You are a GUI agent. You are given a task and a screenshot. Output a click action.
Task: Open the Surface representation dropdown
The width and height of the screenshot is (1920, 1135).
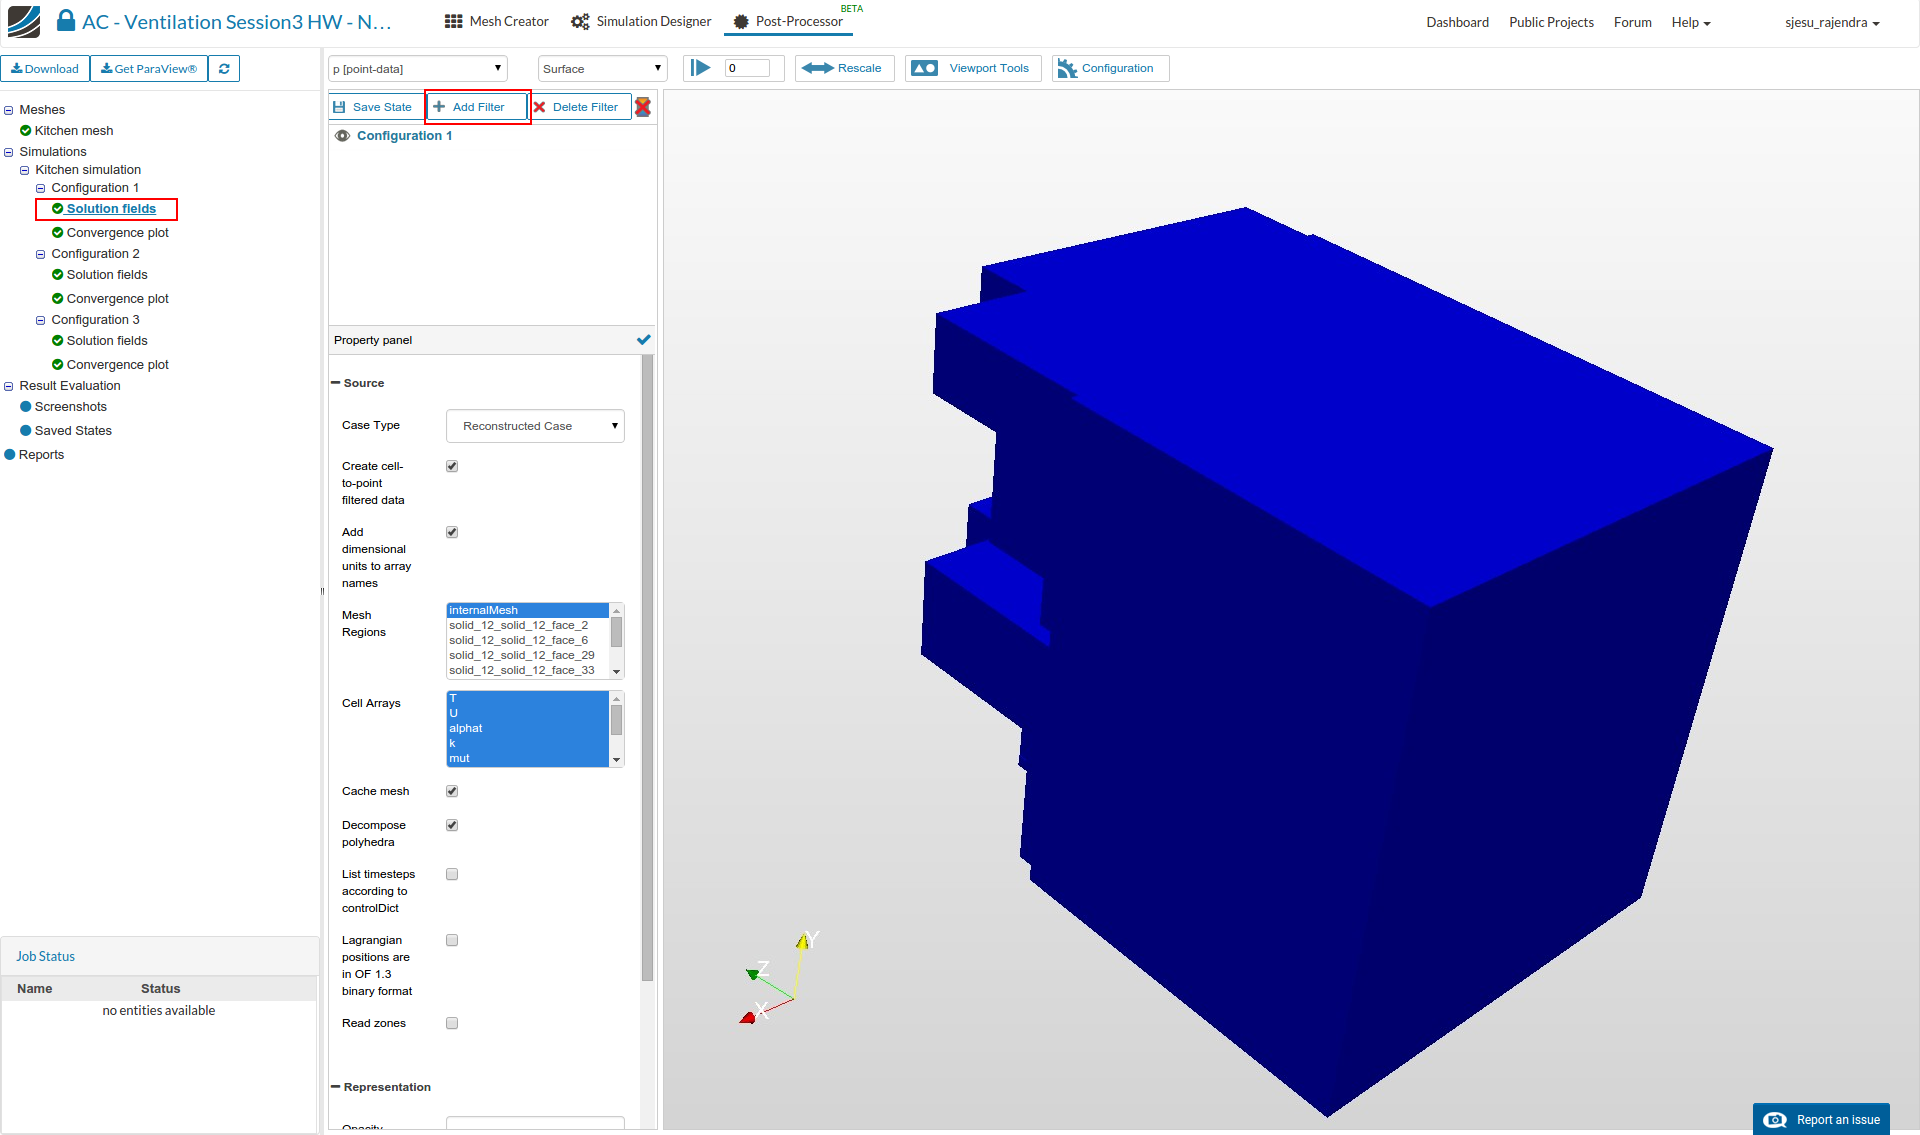coord(602,69)
